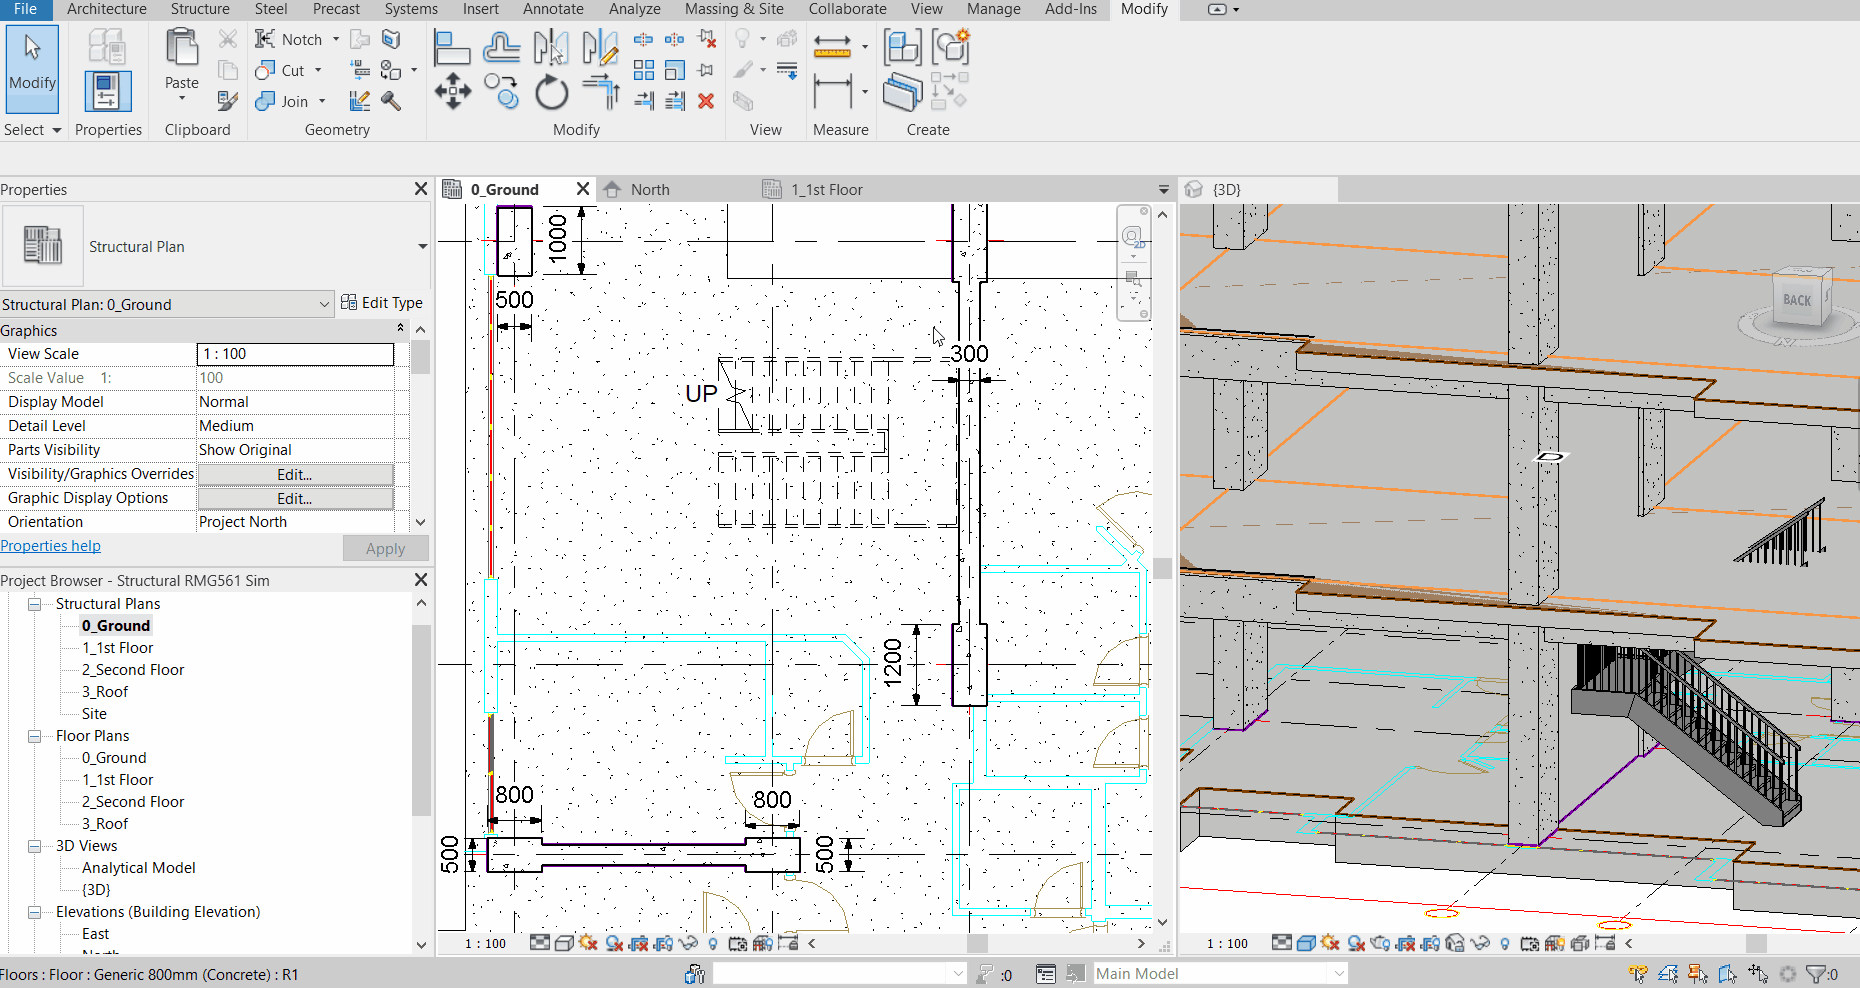Select the Copy tool
Screen dimensions: 1860x988
tap(501, 92)
